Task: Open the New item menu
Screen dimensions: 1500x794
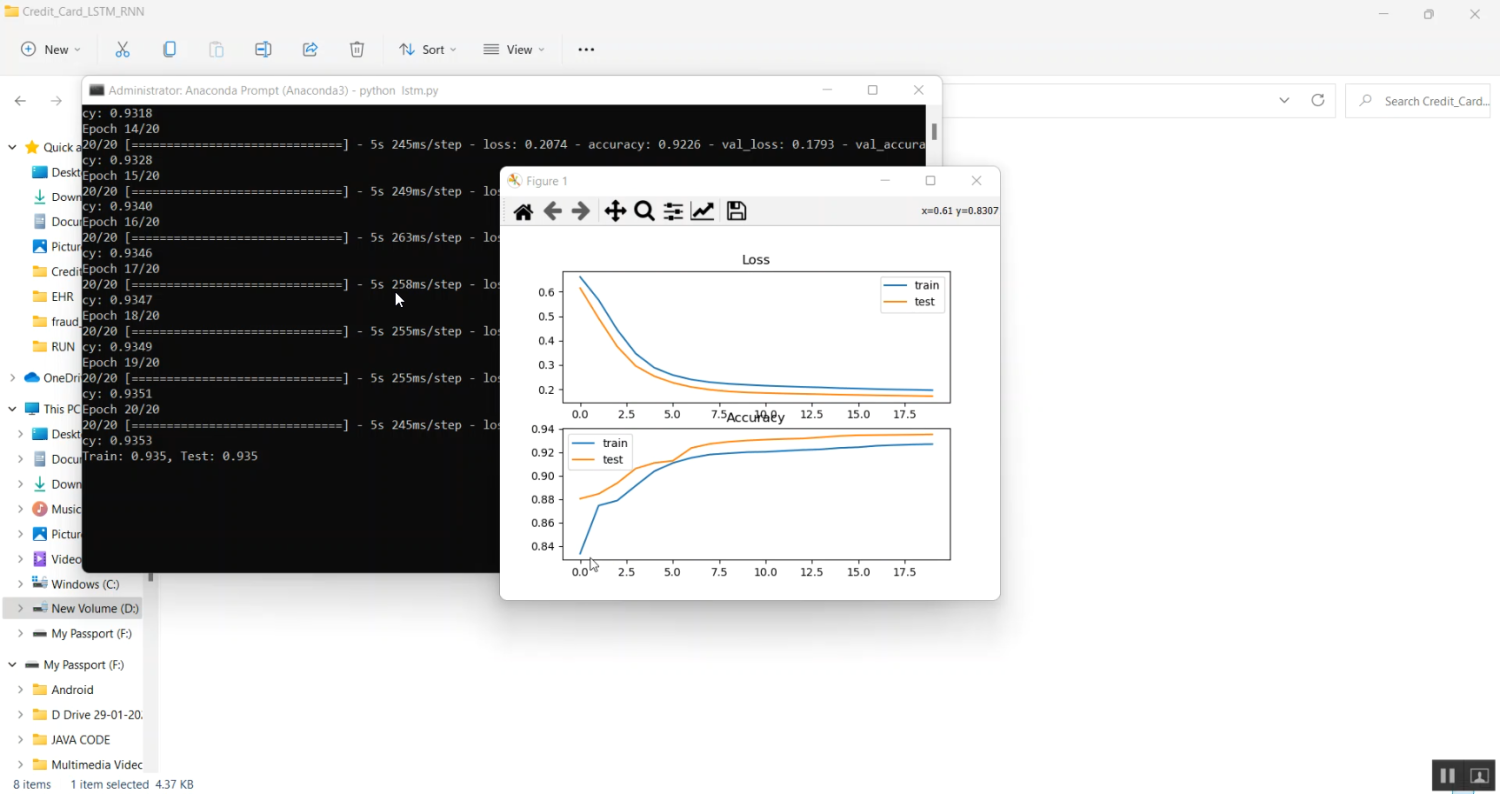Action: [x=51, y=49]
